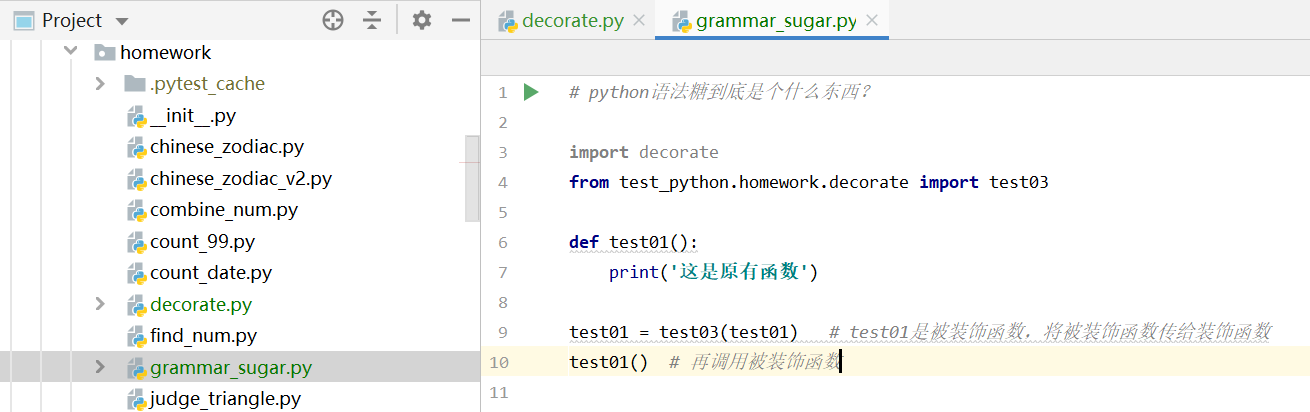This screenshot has width=1310, height=412.
Task: Select the homework folder
Action: tap(165, 52)
